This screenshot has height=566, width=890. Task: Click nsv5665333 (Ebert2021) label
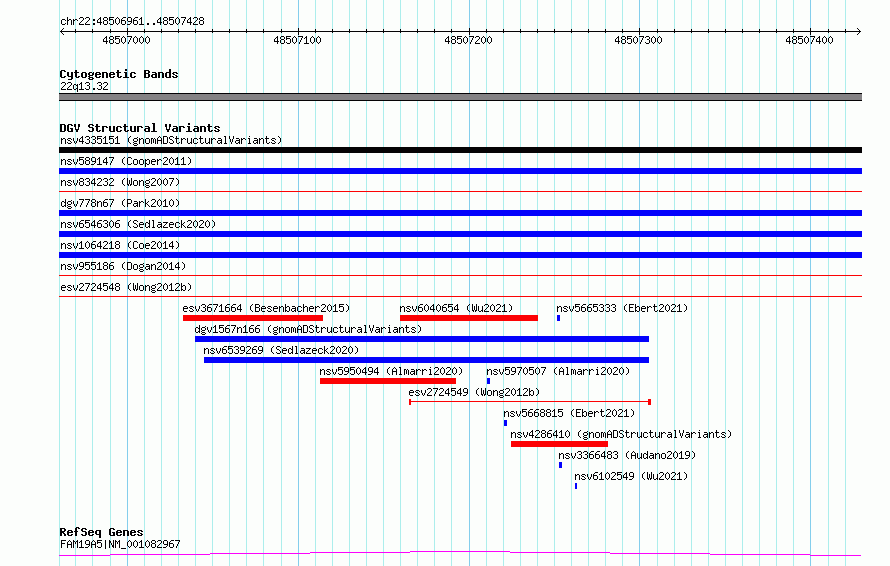point(622,308)
